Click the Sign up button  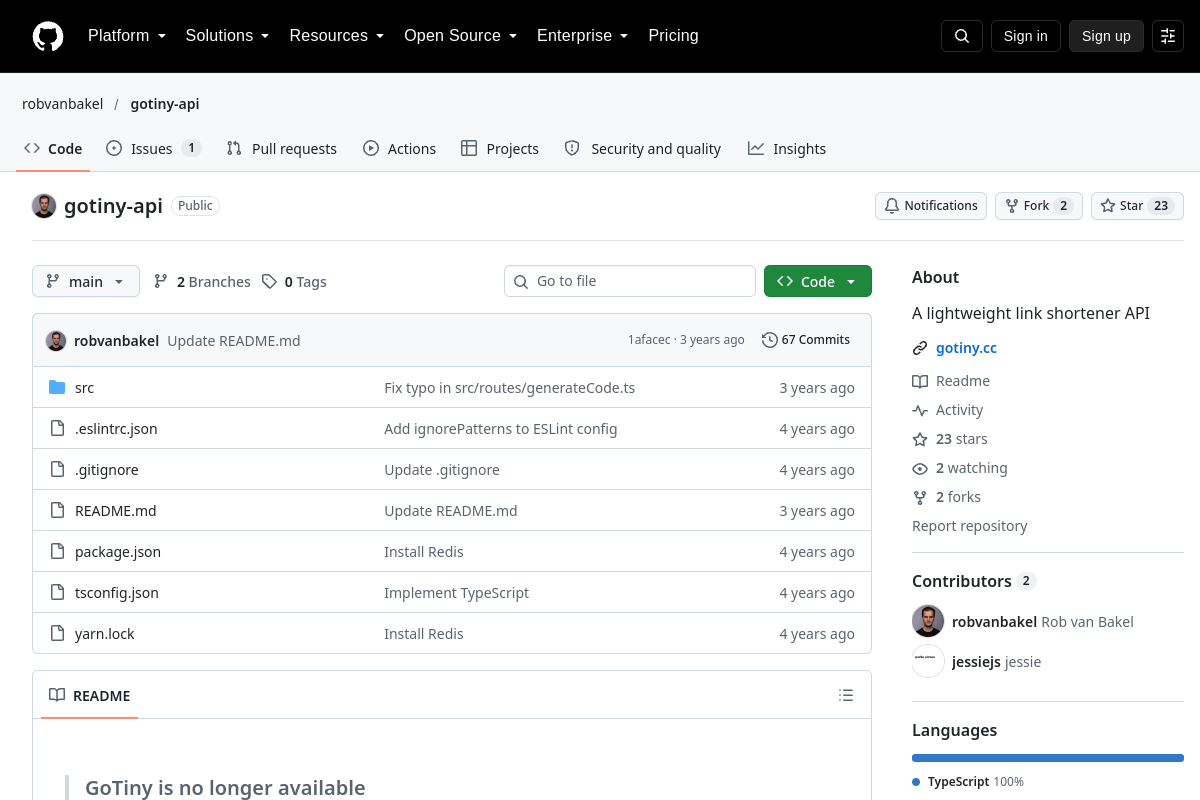(x=1106, y=36)
